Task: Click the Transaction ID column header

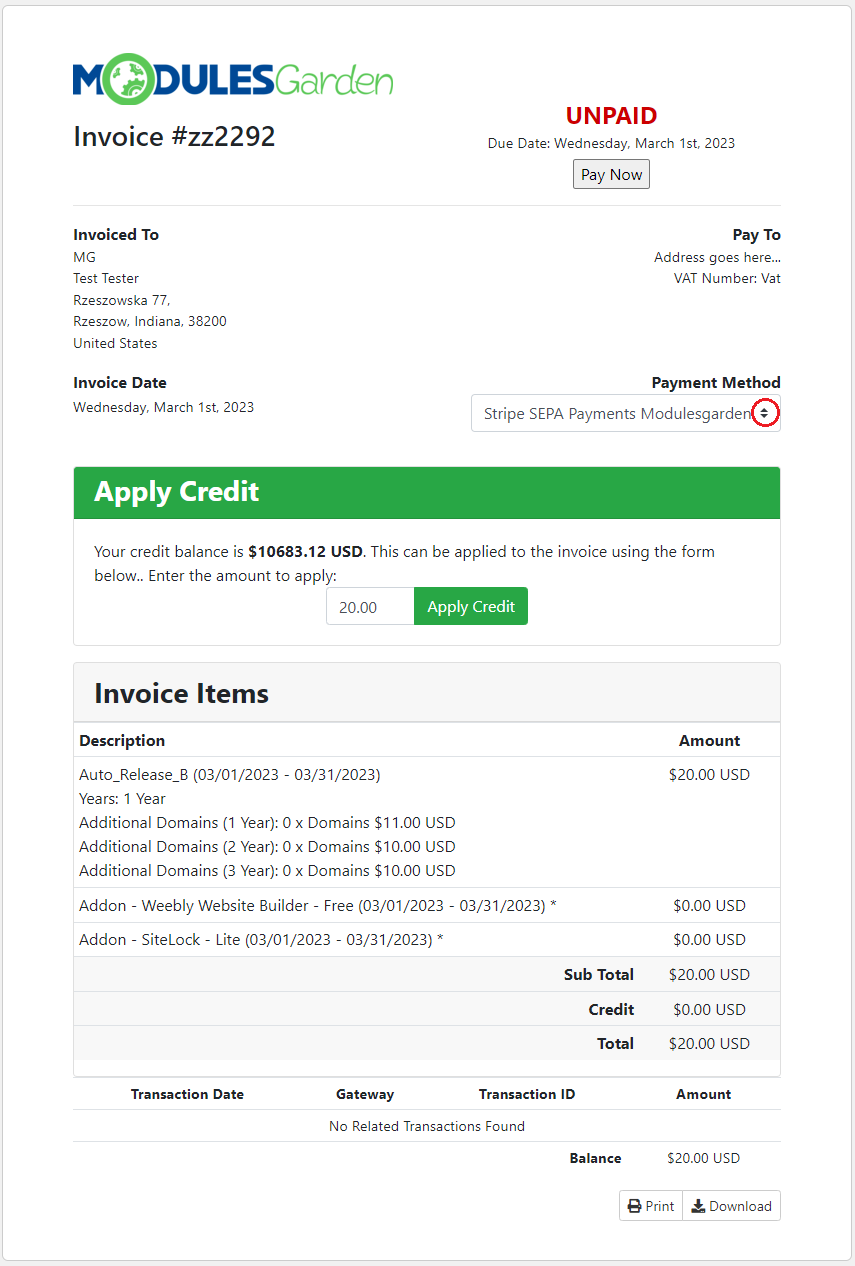Action: coord(527,1095)
